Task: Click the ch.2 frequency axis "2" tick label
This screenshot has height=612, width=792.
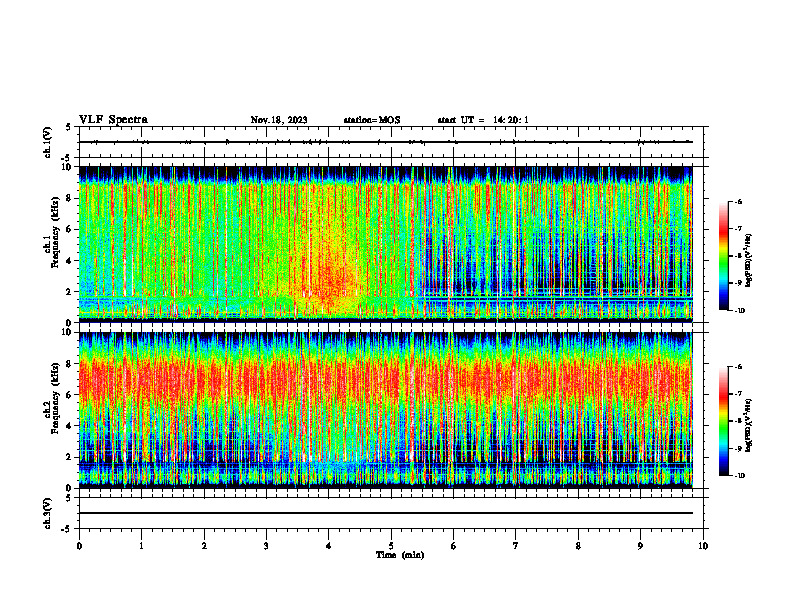Action: point(70,457)
